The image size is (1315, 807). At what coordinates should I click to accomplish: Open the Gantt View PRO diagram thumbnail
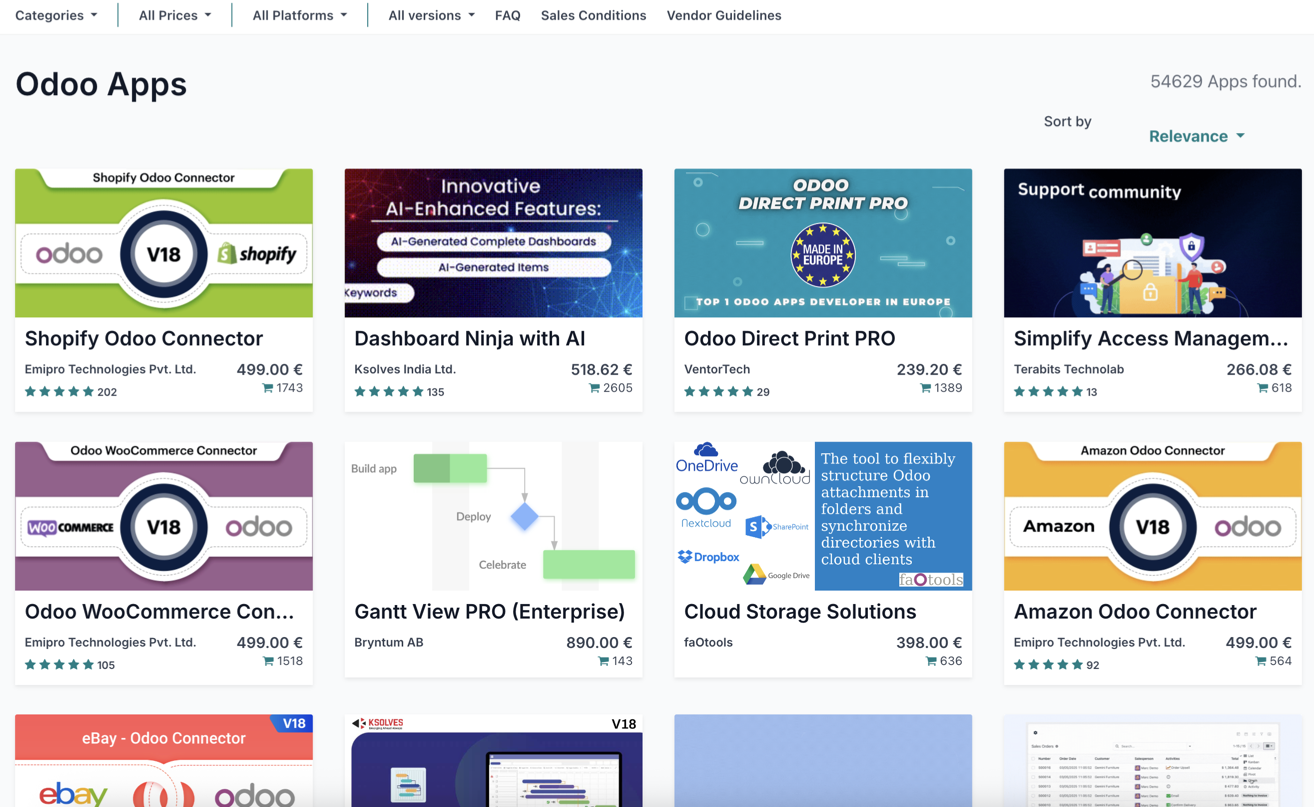point(493,516)
